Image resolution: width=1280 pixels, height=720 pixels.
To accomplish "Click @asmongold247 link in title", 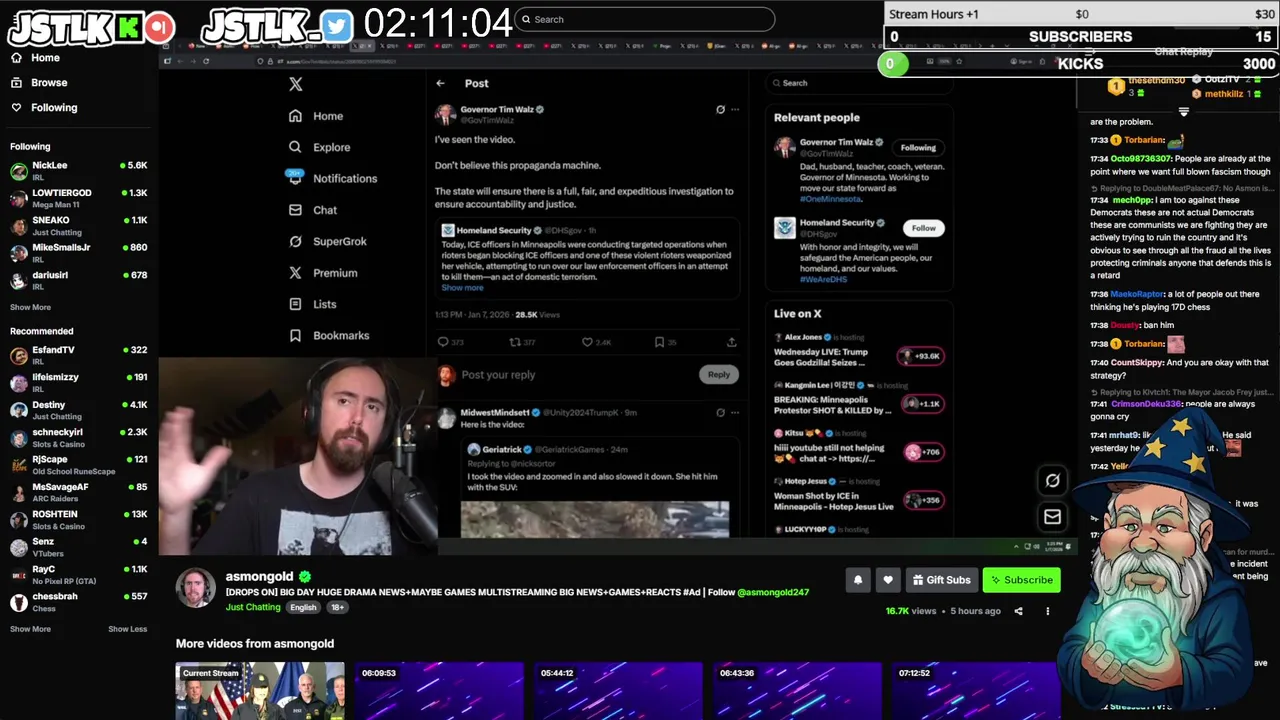I will tap(773, 592).
